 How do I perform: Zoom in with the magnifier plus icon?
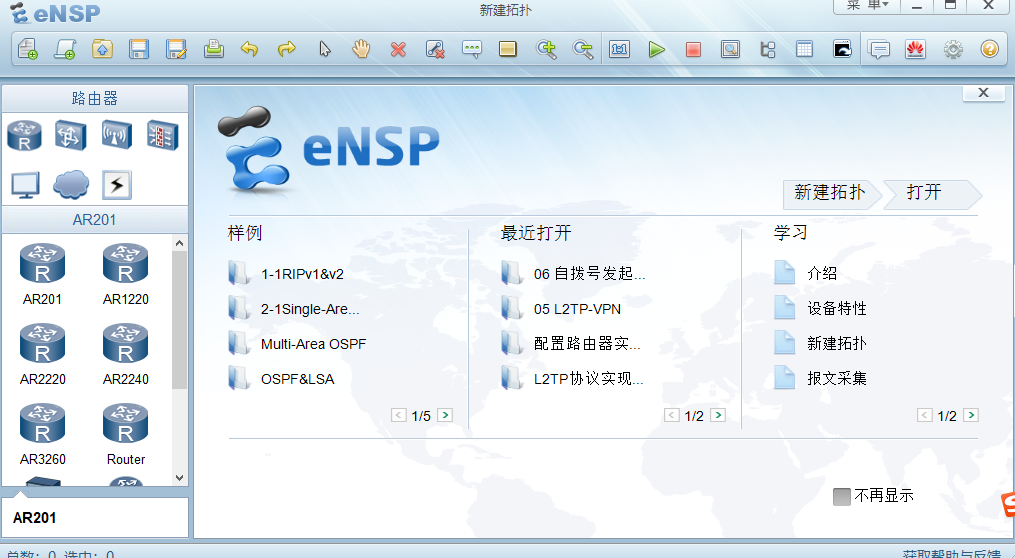point(546,49)
